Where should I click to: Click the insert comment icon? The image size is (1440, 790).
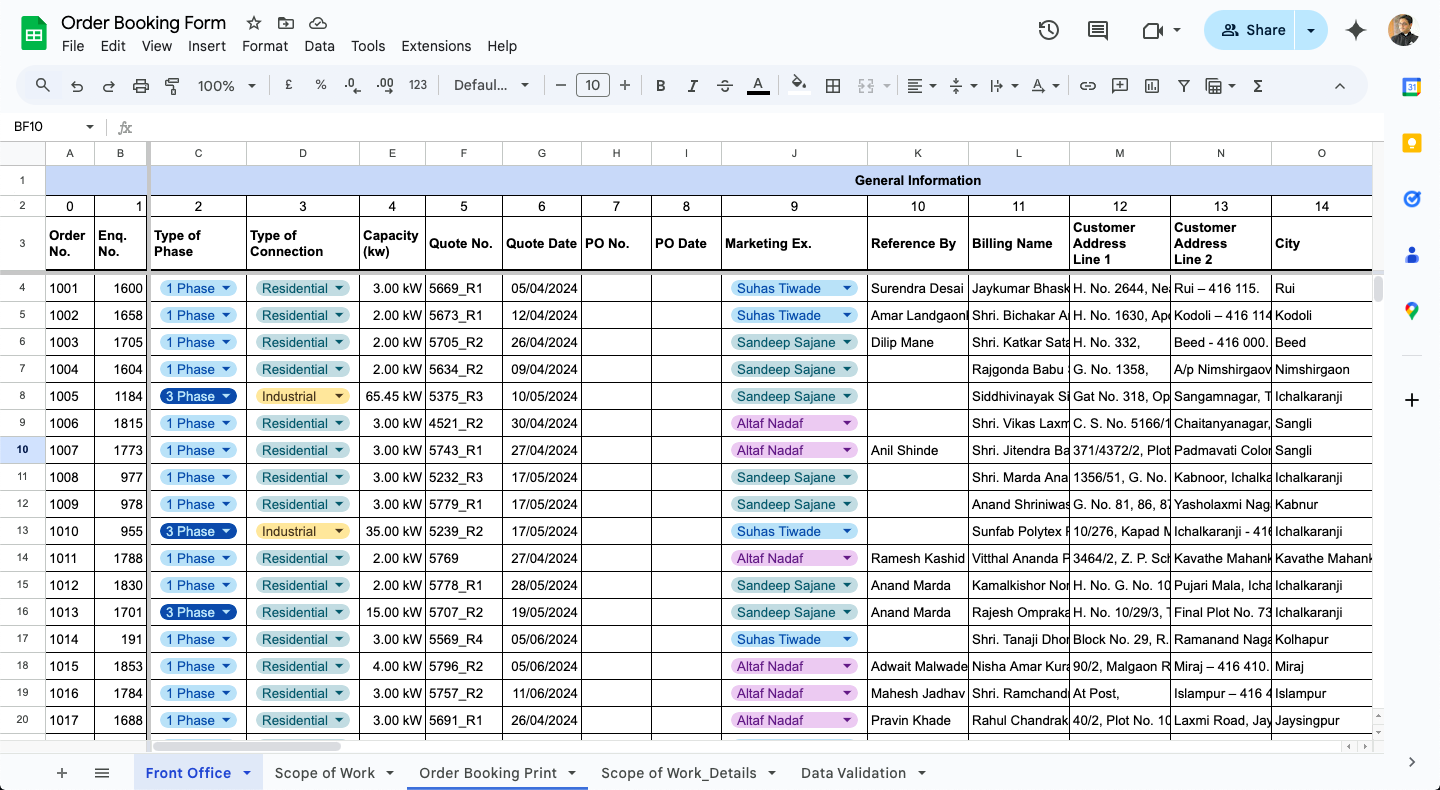1120,86
